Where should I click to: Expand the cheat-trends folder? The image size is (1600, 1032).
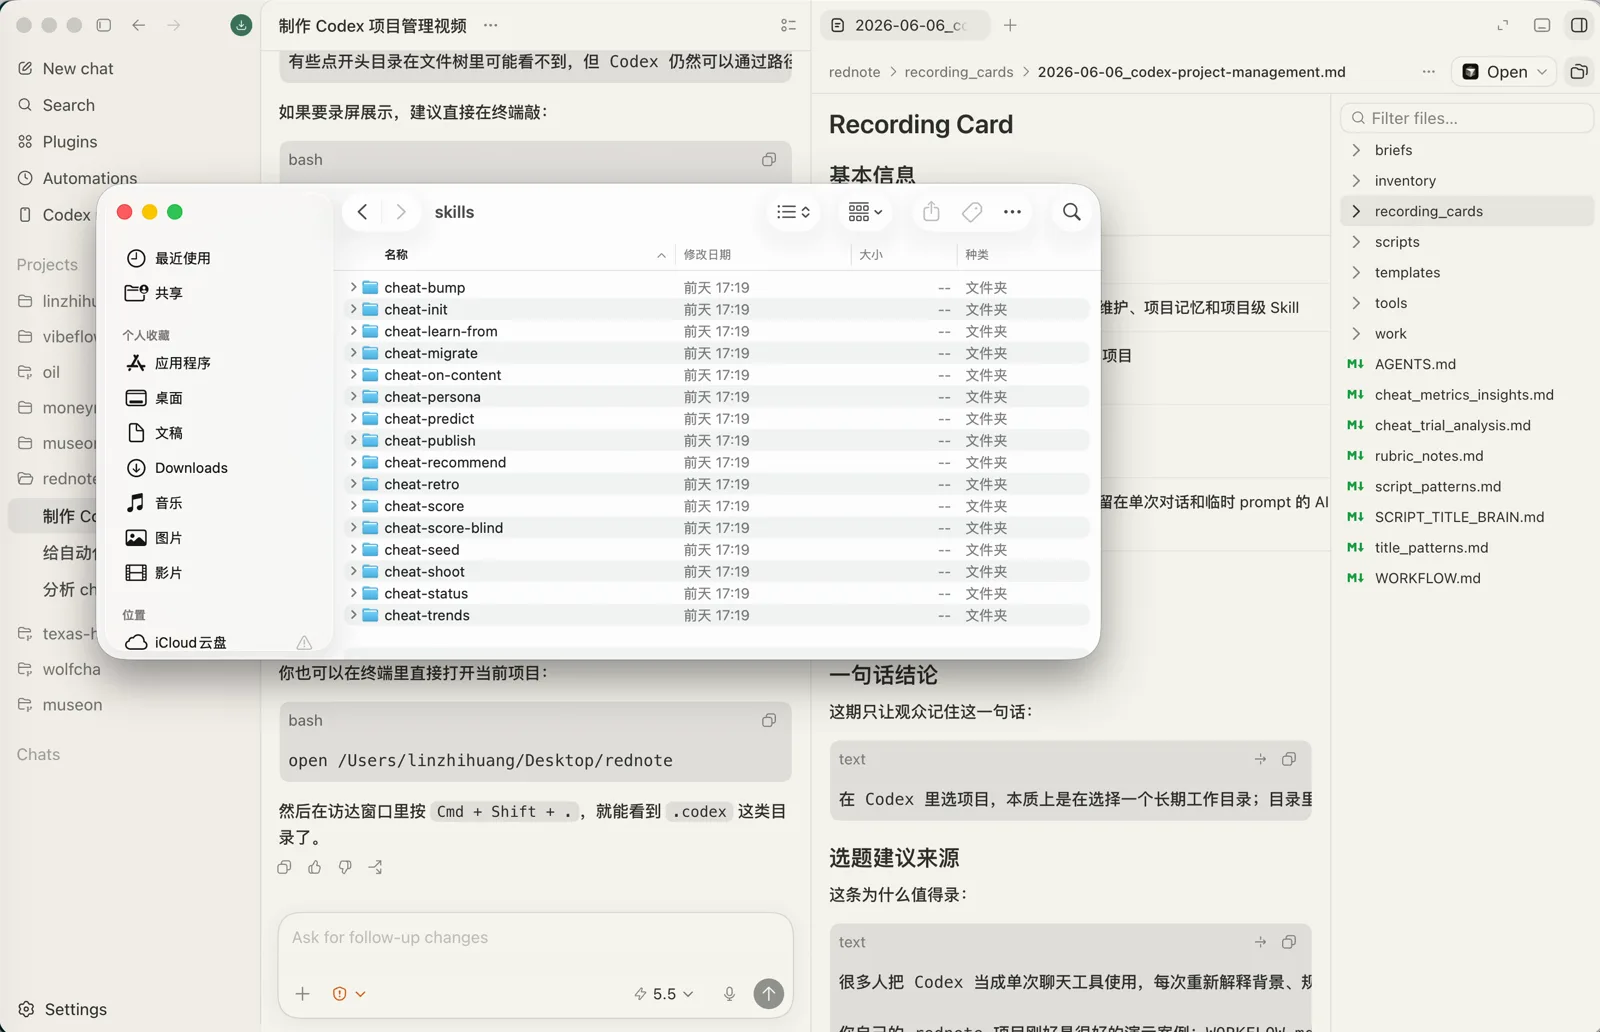[x=353, y=615]
